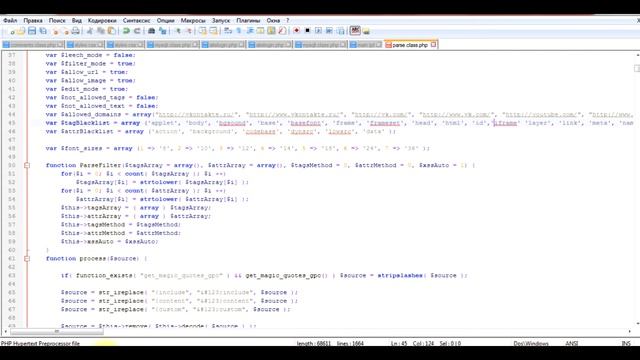Image resolution: width=640 pixels, height=360 pixels.
Task: Click the Save All toolbar icon
Action: click(42, 31)
